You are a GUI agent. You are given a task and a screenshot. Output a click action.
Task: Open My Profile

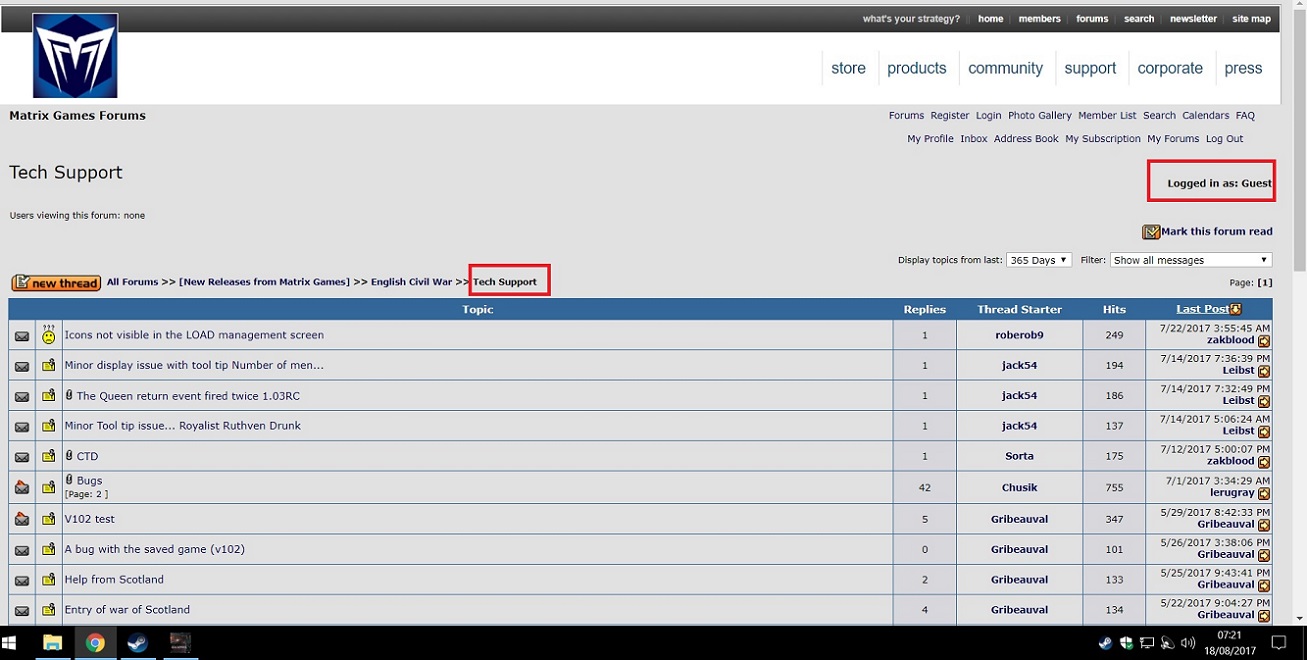coord(930,139)
